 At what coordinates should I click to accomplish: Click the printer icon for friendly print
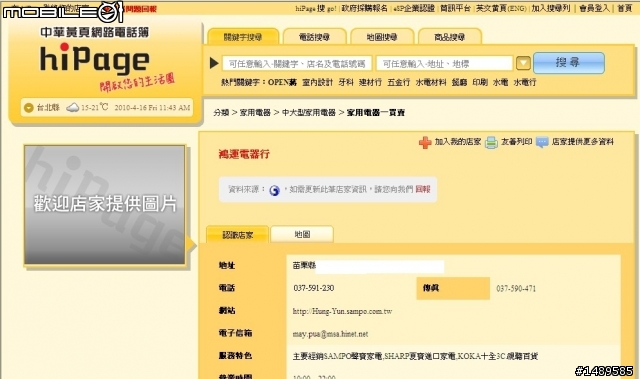tap(491, 142)
